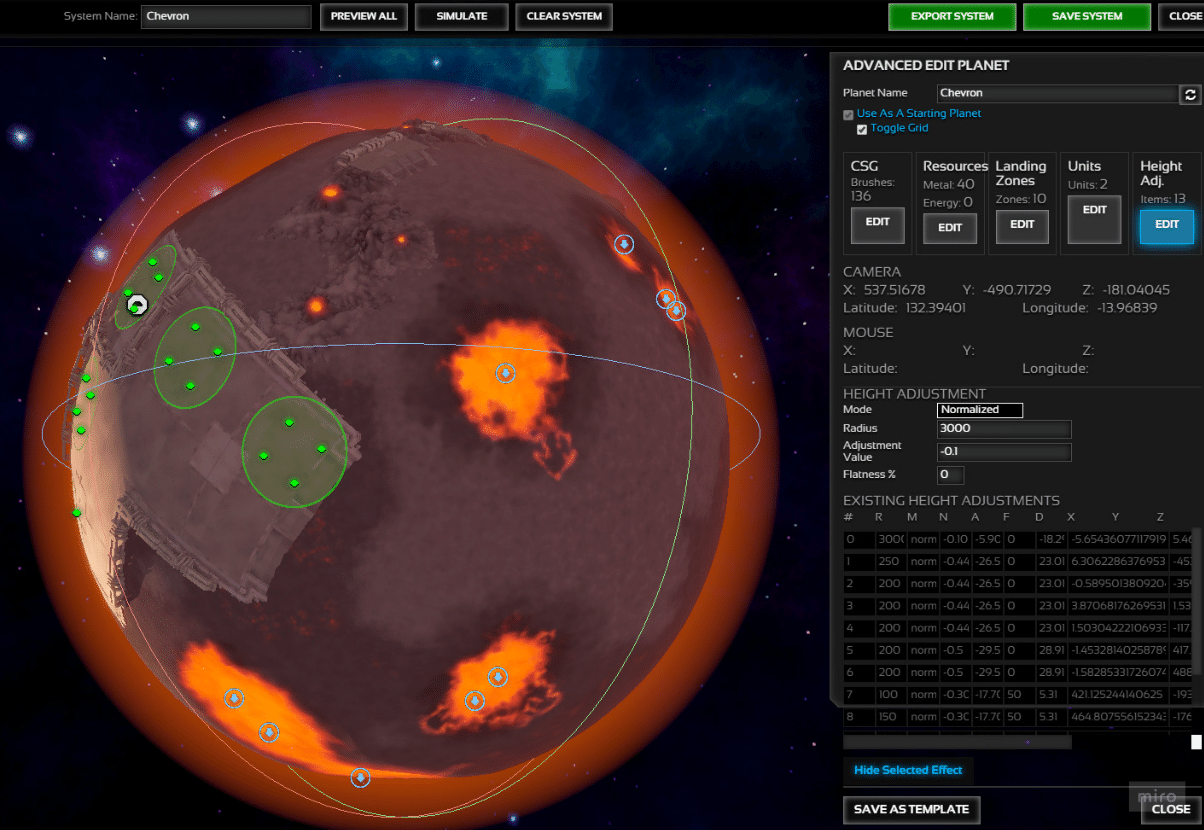The image size is (1204, 830).
Task: Select height adjustment row 5
Action: (x=1018, y=650)
